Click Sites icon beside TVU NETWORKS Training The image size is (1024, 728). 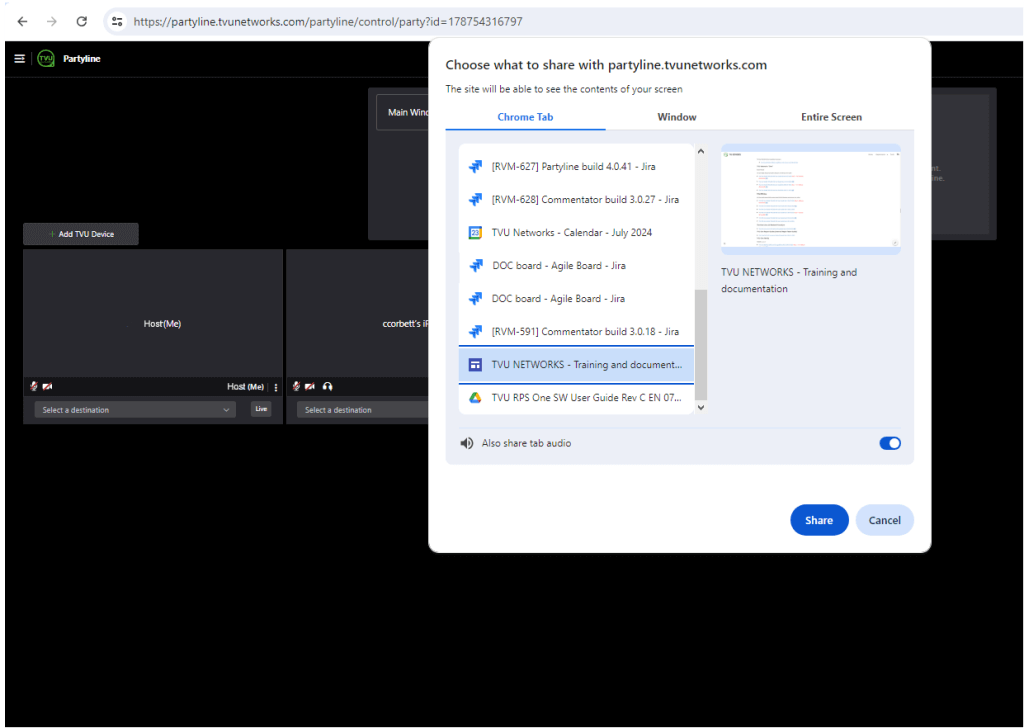pyautogui.click(x=475, y=364)
